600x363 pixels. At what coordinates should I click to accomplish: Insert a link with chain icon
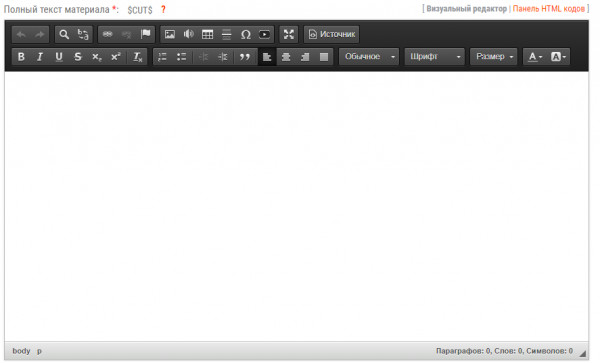(x=108, y=34)
